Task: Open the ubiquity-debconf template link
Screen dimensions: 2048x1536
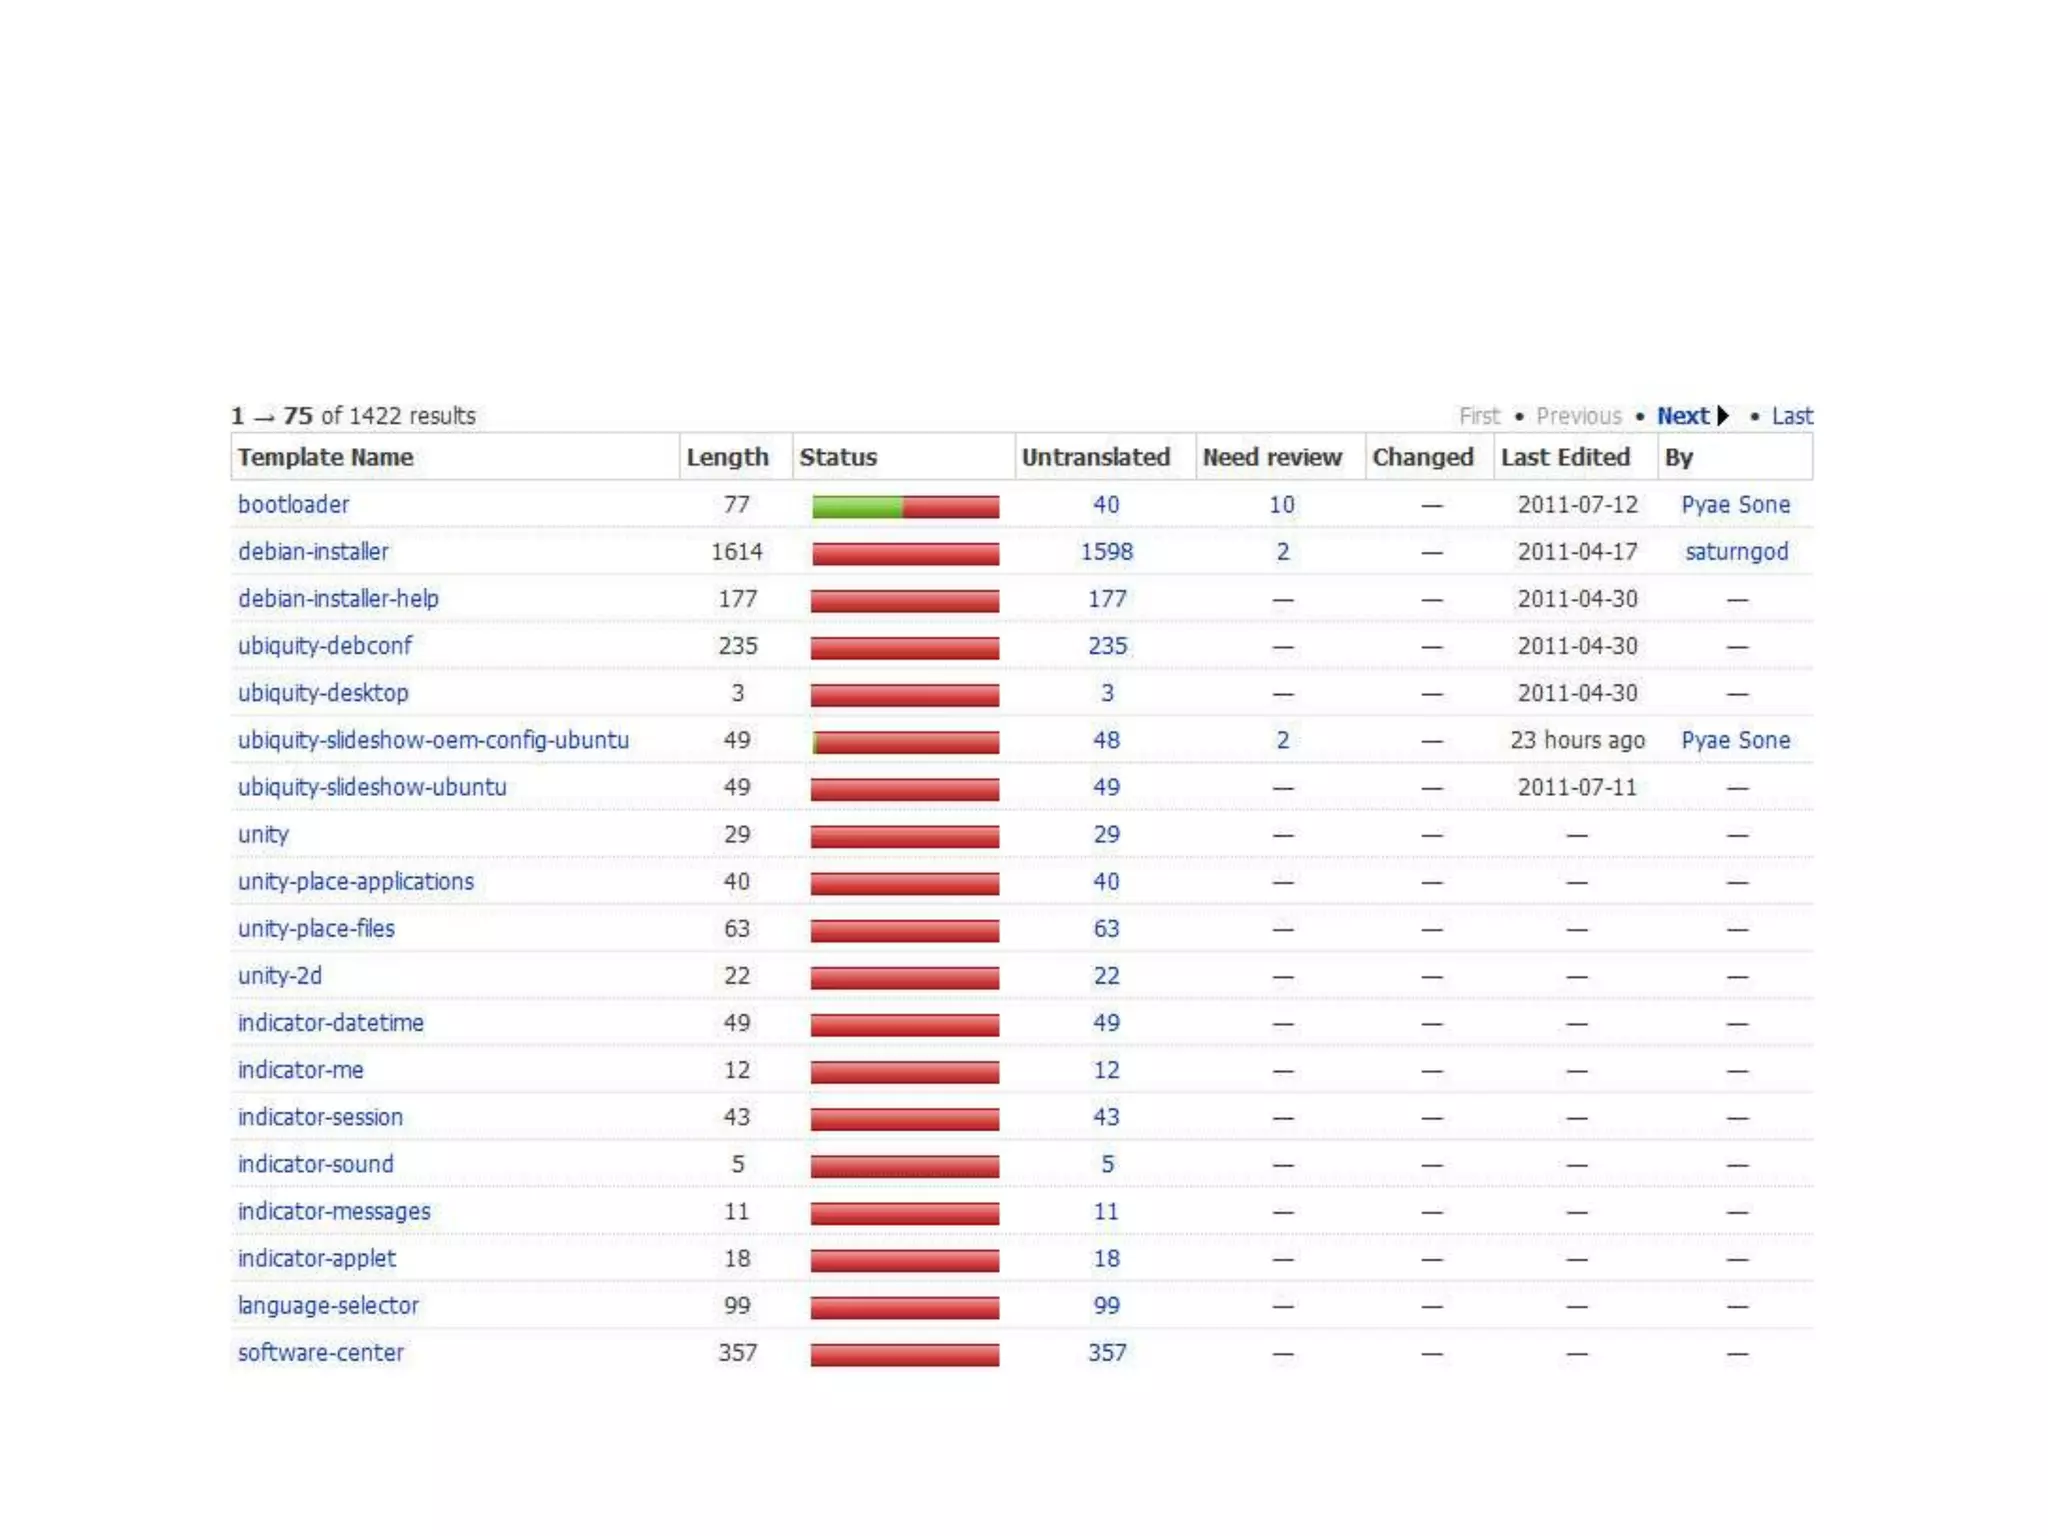Action: (x=324, y=646)
